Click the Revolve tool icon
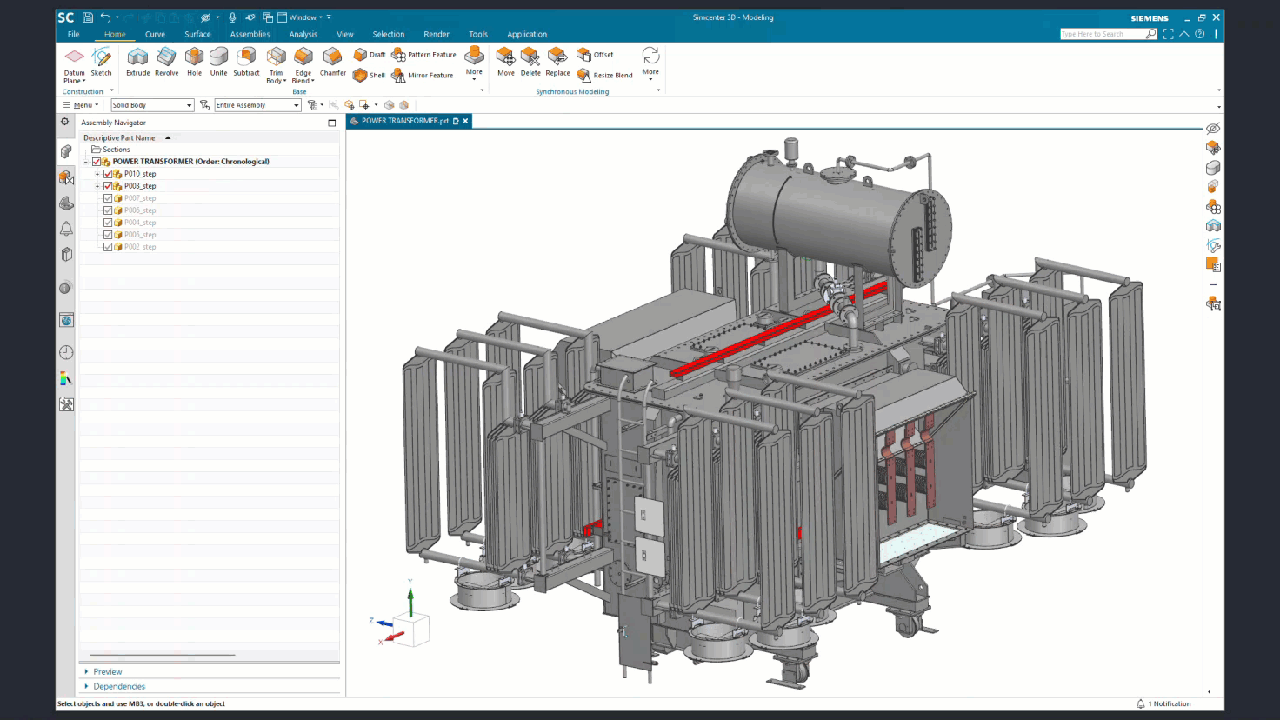 tap(166, 59)
